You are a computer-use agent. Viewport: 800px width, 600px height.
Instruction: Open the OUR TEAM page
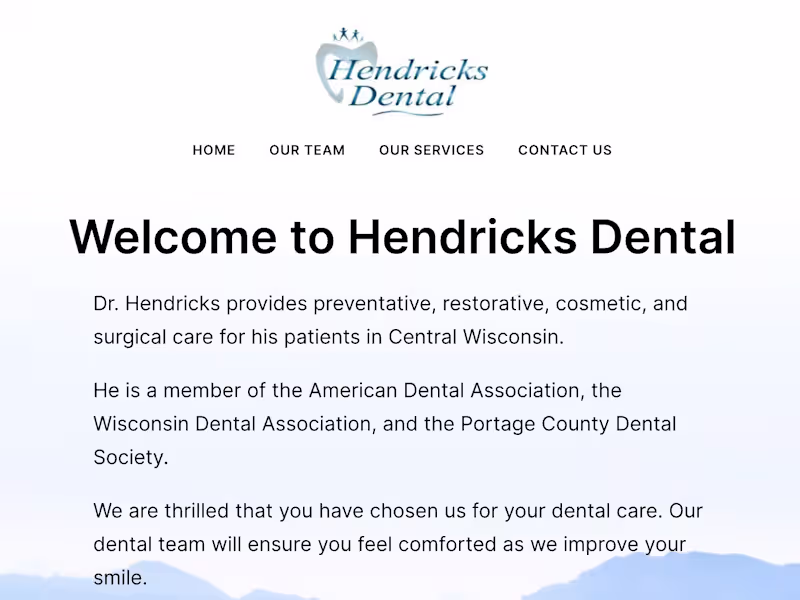click(307, 150)
